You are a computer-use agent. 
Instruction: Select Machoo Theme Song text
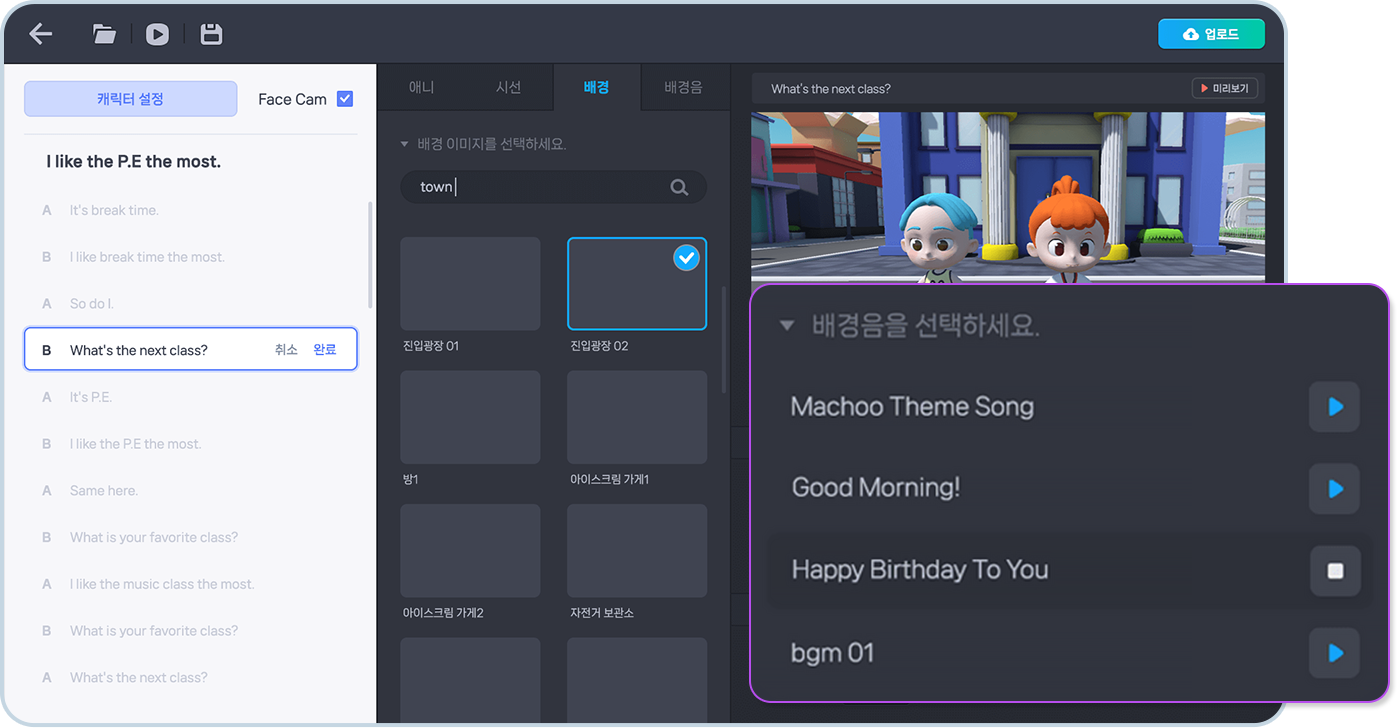click(x=912, y=407)
